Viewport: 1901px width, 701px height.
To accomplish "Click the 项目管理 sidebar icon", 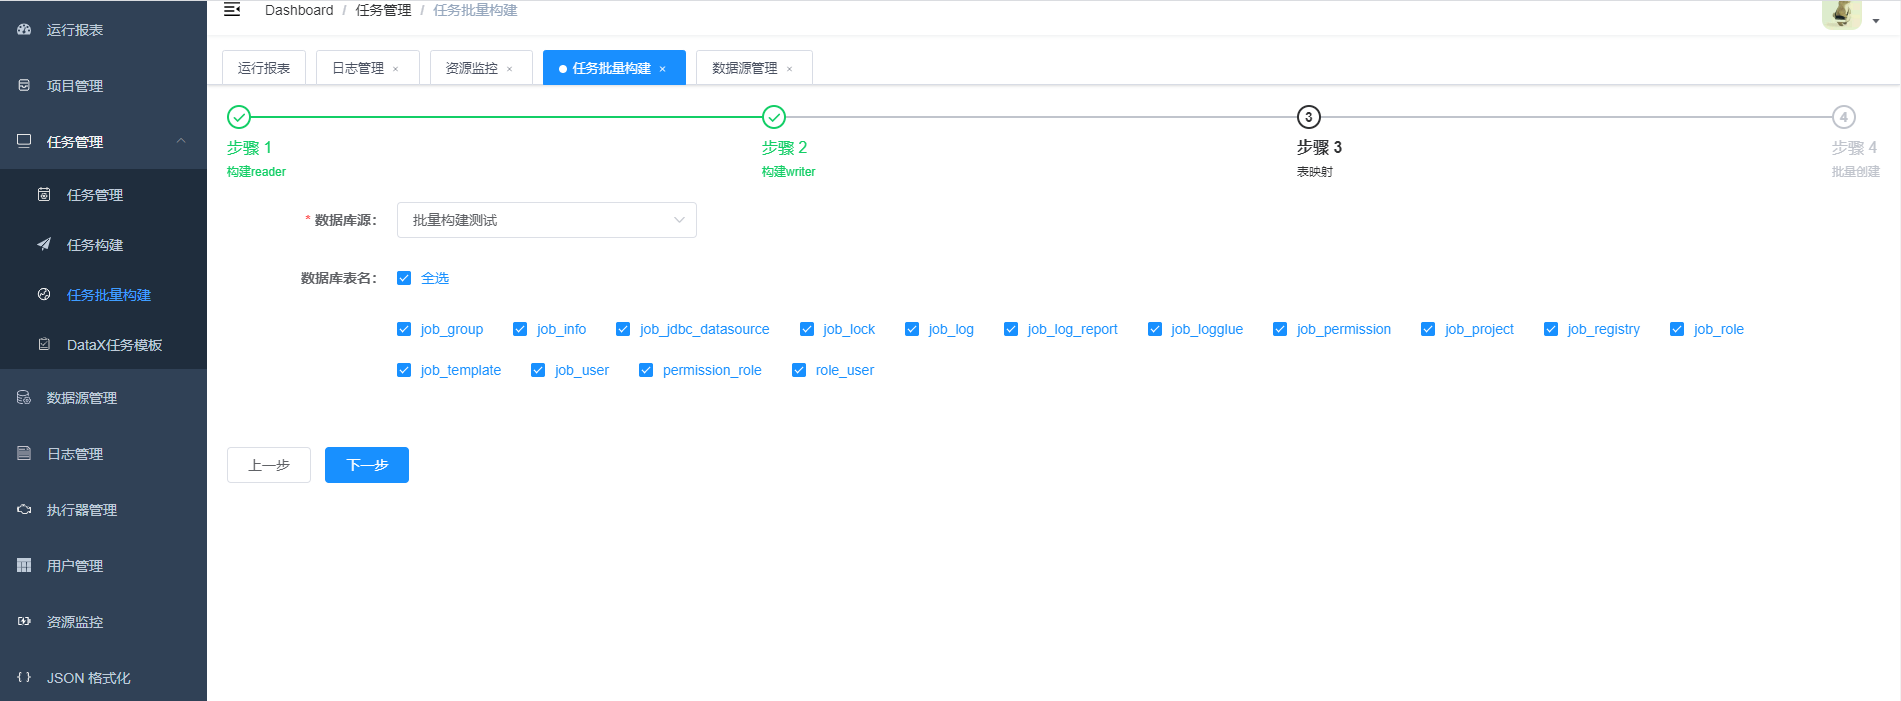I will coord(24,86).
